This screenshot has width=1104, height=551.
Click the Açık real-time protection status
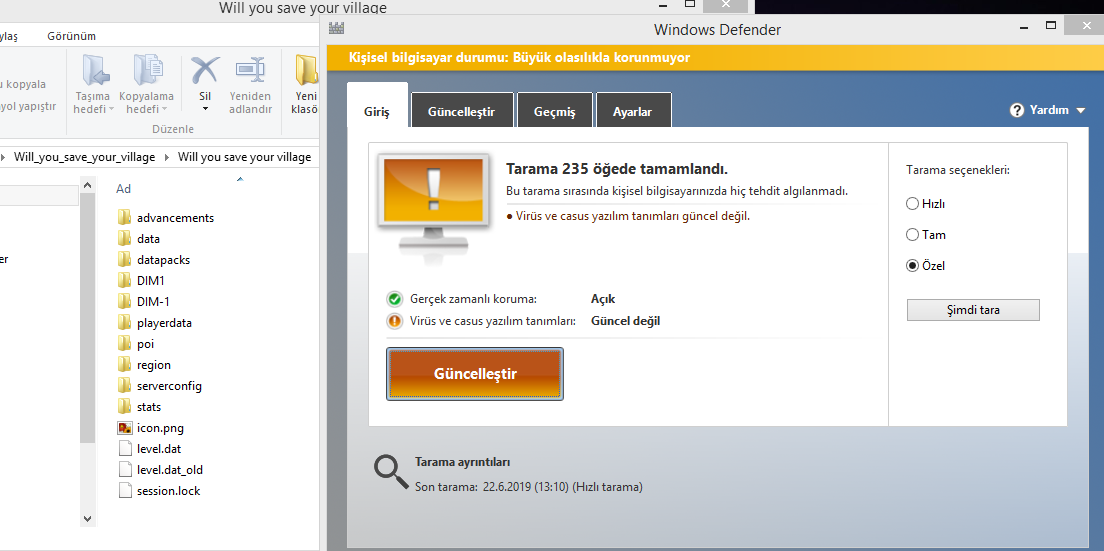[603, 299]
